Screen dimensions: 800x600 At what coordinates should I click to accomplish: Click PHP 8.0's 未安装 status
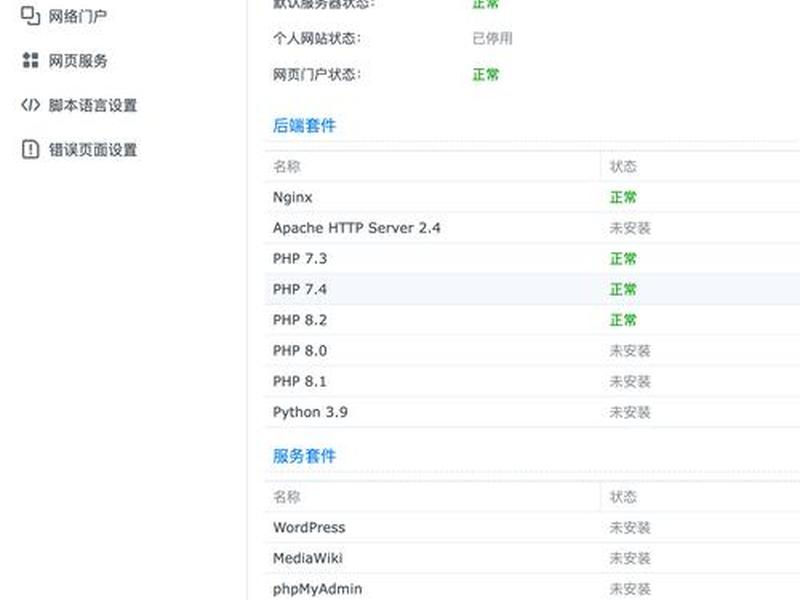coord(630,351)
